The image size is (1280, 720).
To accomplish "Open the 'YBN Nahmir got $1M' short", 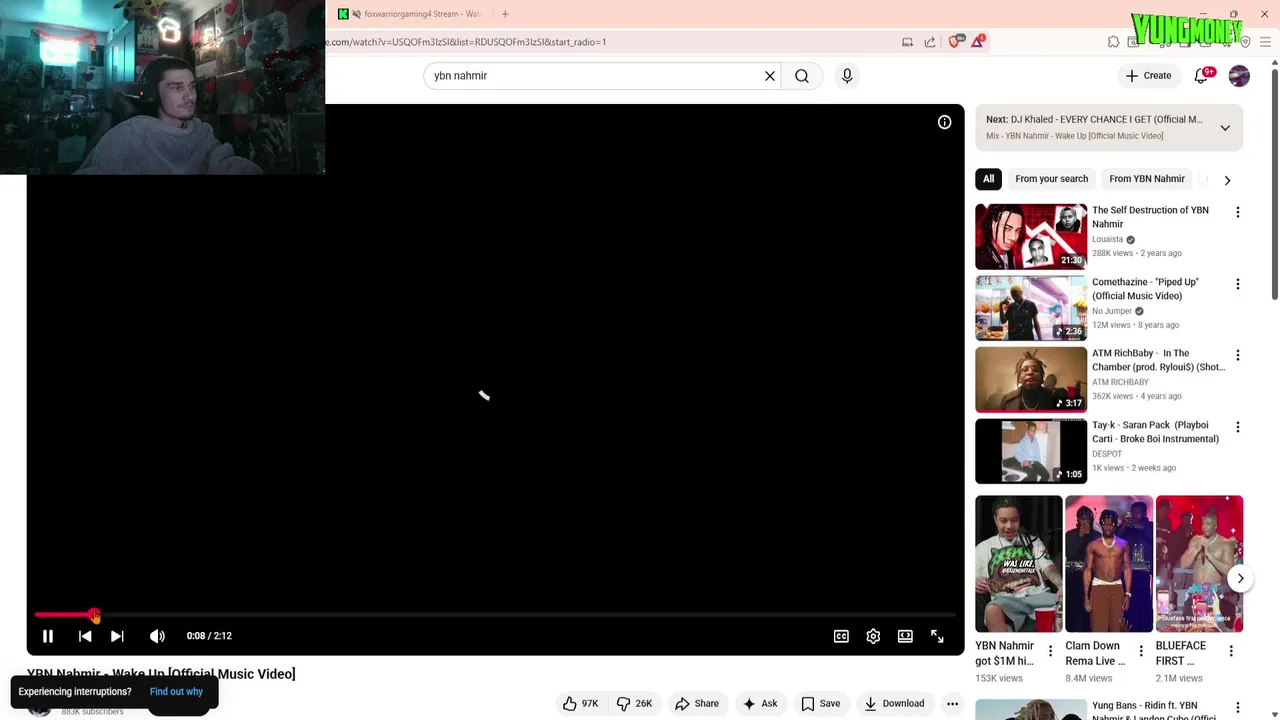I will 1019,564.
